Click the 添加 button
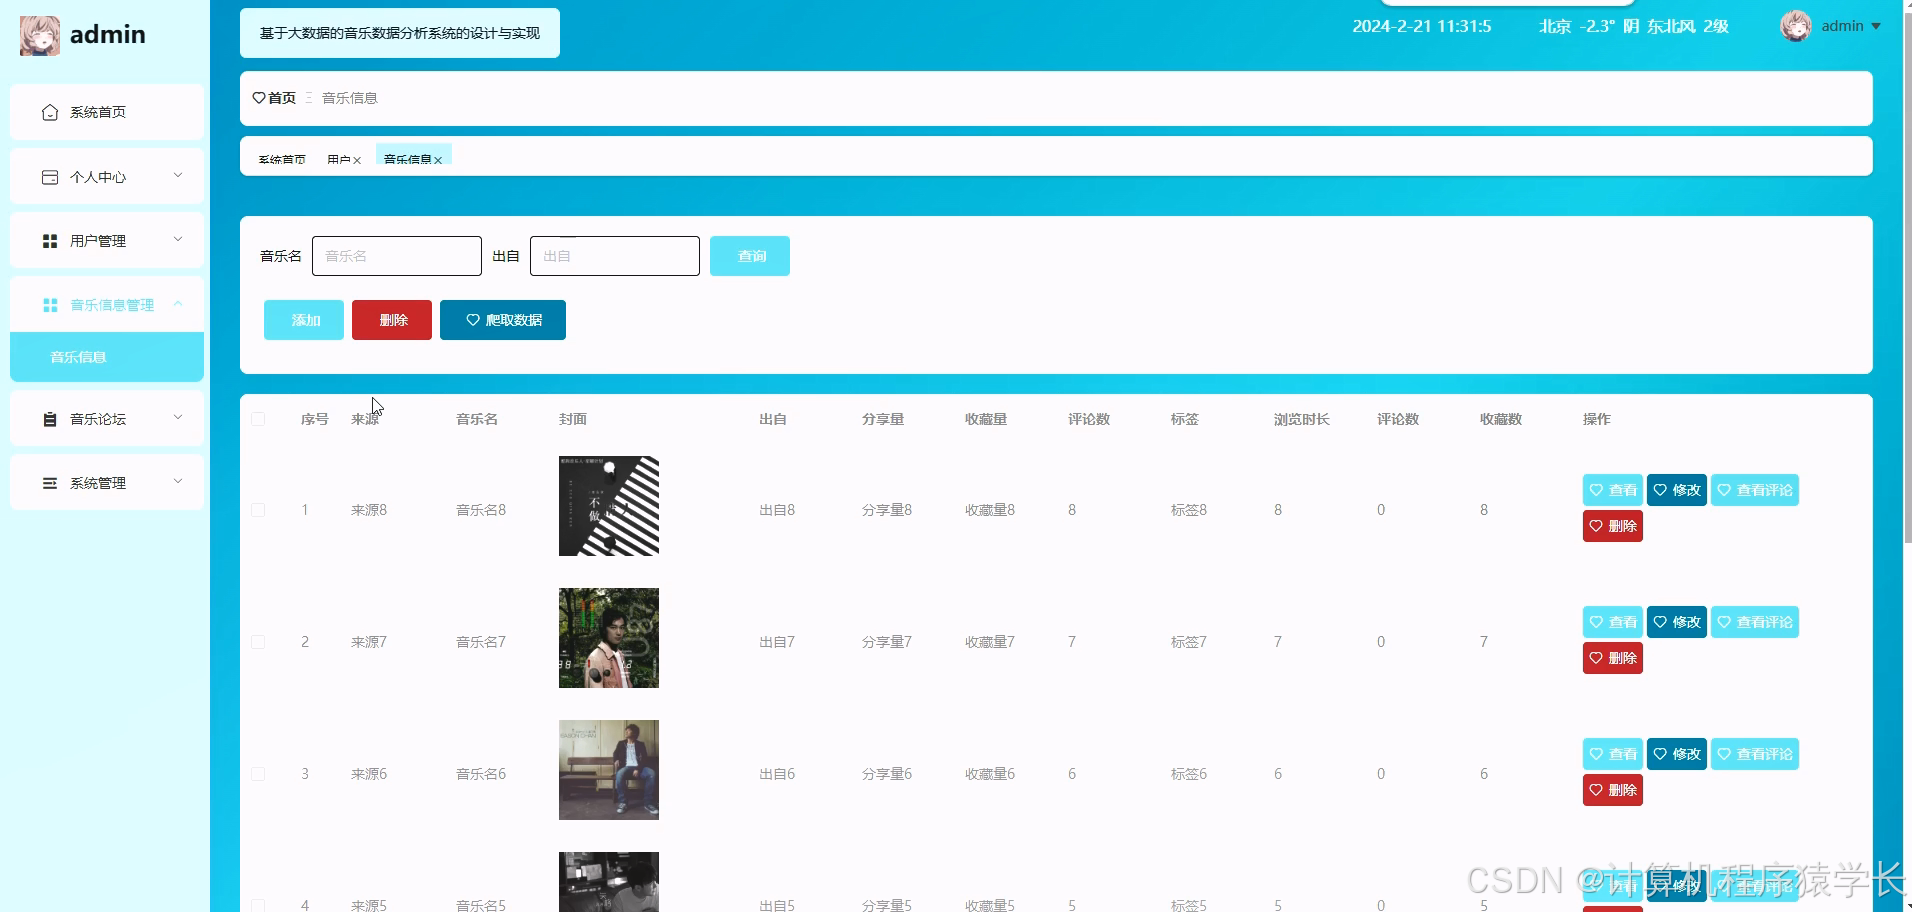This screenshot has height=912, width=1912. point(304,320)
